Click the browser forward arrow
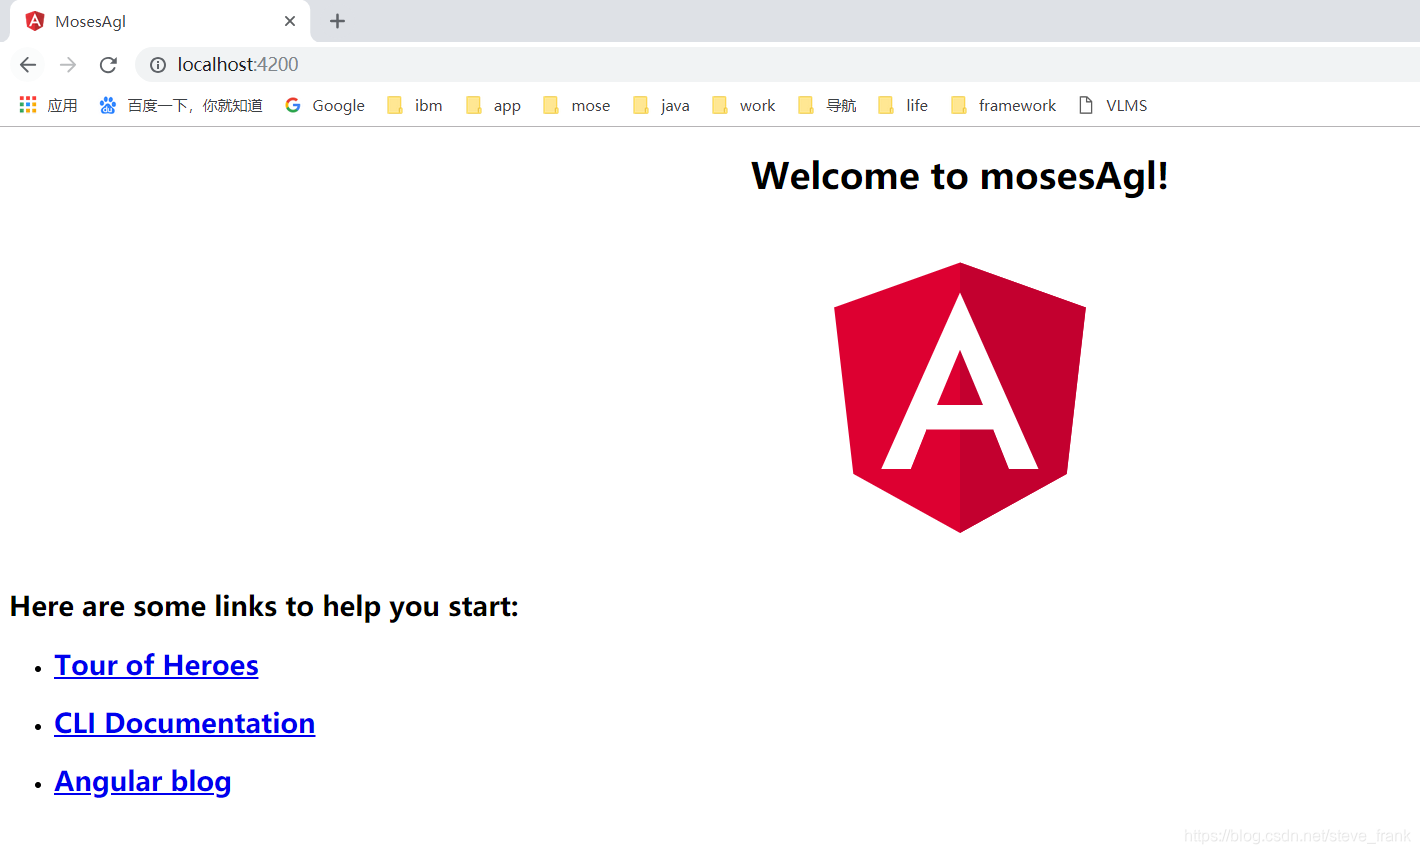The height and width of the screenshot is (854, 1420). [x=68, y=65]
